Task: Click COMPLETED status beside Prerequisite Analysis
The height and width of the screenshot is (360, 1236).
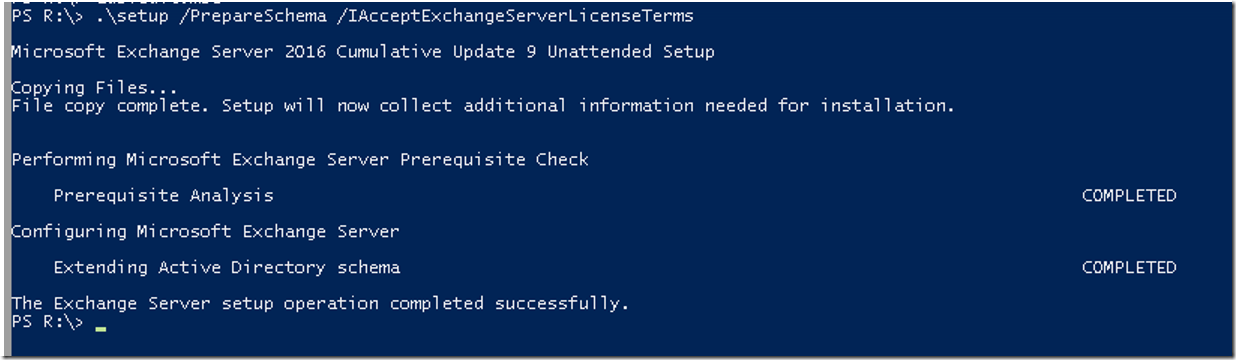Action: (x=1129, y=196)
